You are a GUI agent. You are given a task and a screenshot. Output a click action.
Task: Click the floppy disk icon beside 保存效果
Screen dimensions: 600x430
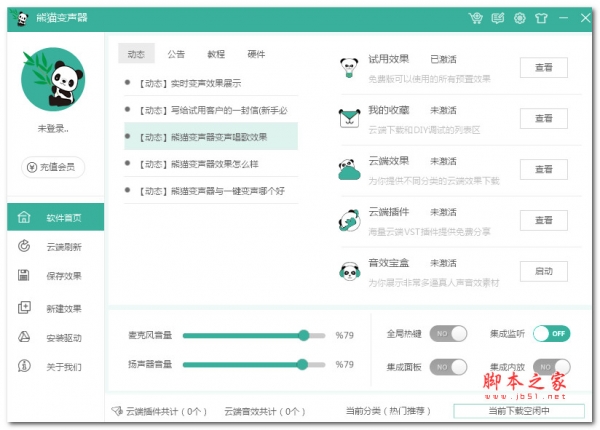tap(24, 275)
